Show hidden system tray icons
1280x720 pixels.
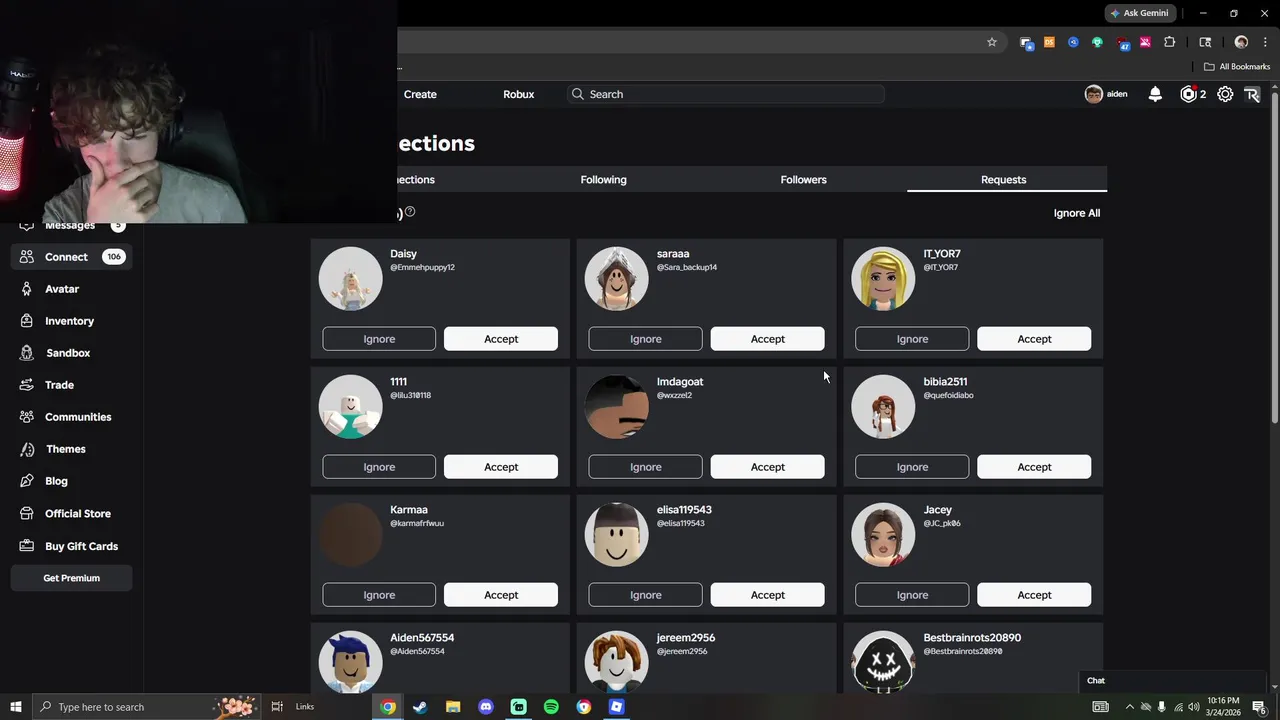tap(1130, 707)
